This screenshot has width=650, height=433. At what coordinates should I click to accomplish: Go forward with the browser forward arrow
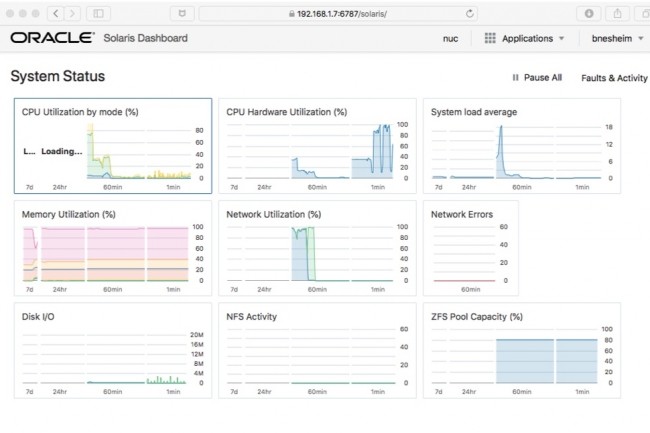72,14
